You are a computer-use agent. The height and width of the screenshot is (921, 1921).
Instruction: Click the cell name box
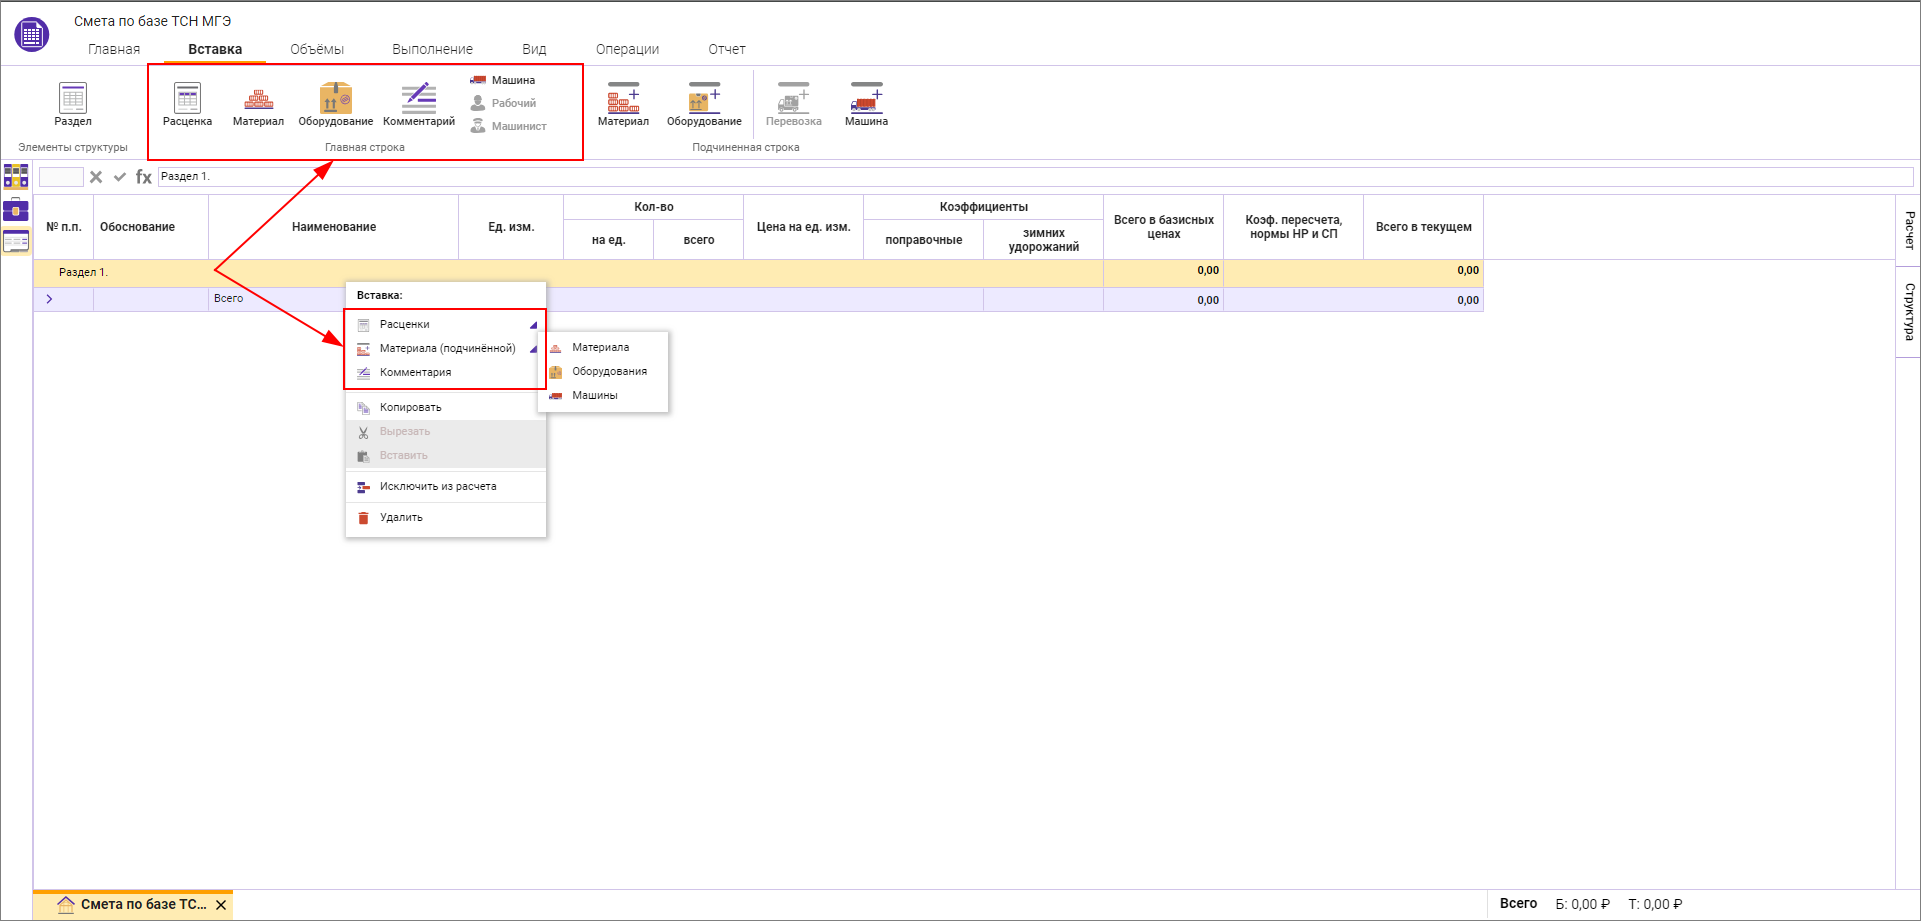(x=61, y=177)
